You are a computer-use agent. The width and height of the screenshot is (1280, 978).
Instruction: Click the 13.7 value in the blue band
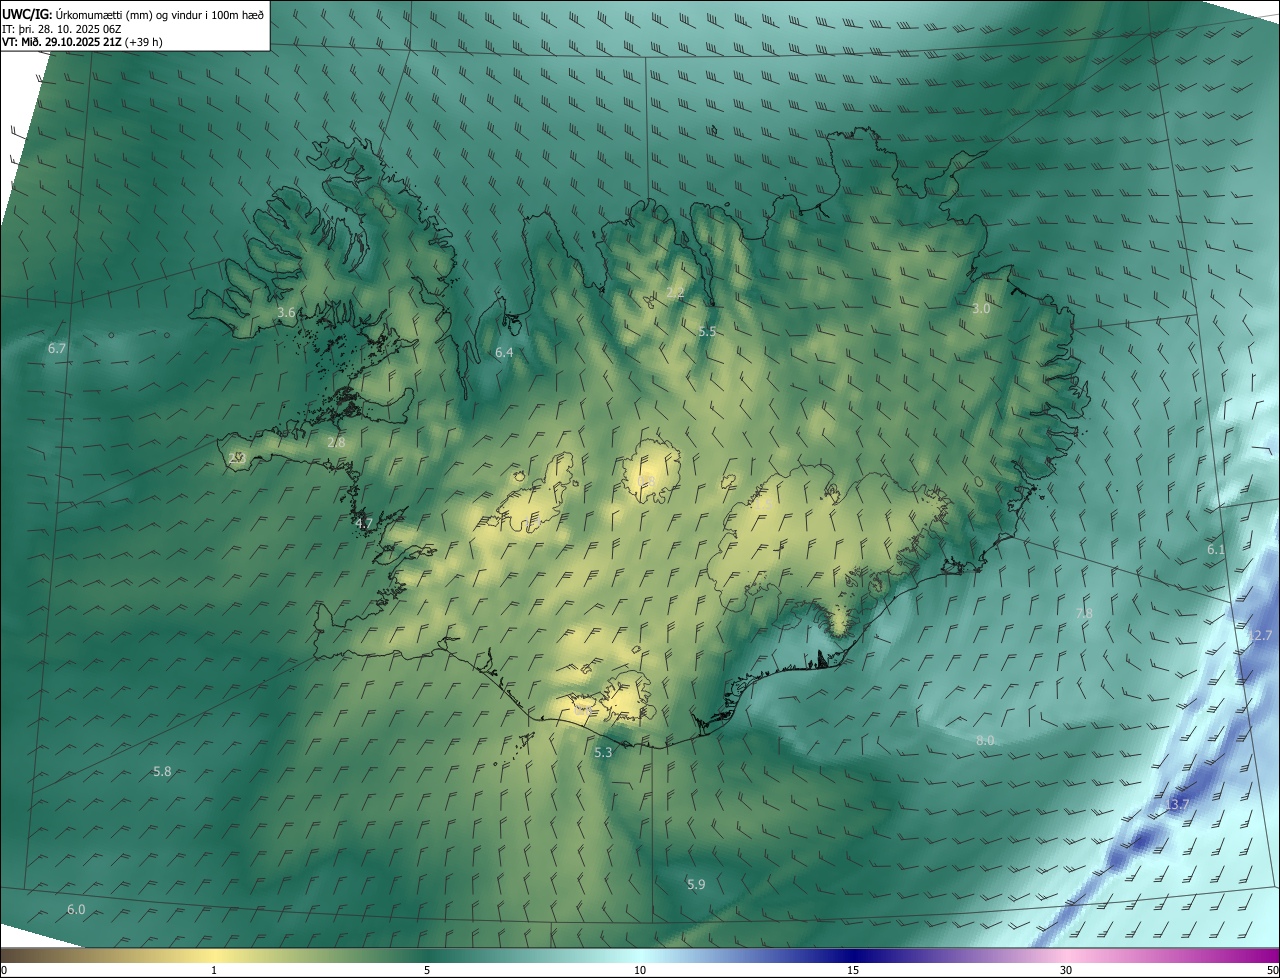1177,805
